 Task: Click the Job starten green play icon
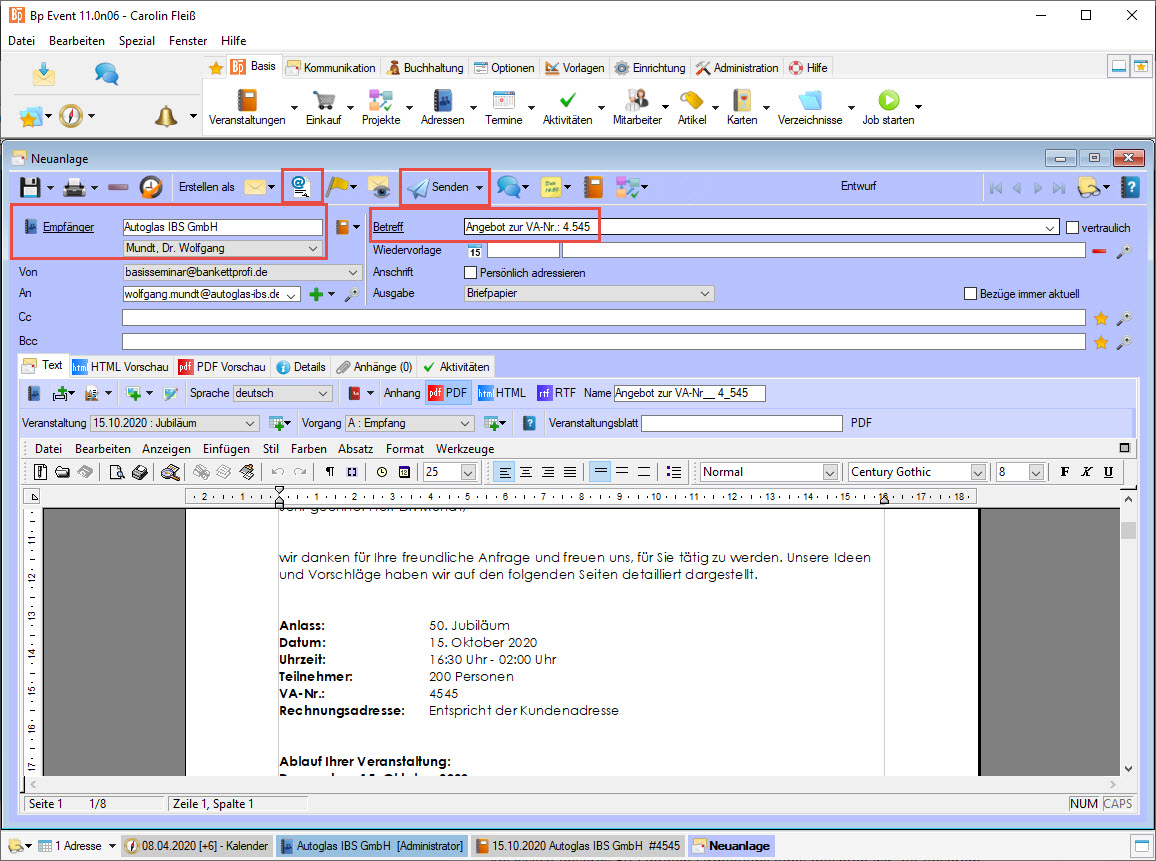click(x=888, y=100)
